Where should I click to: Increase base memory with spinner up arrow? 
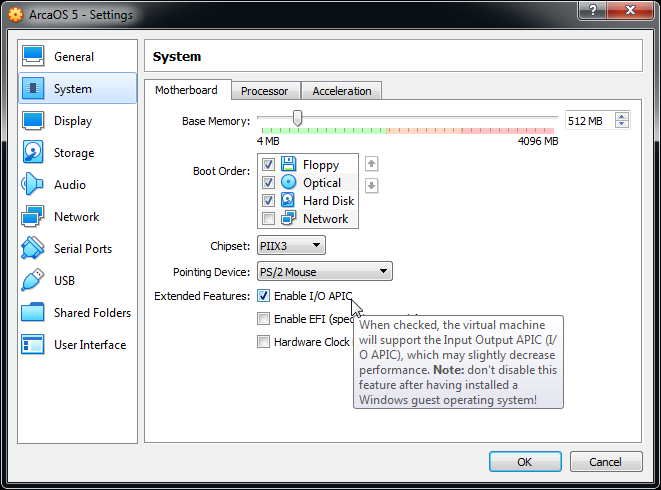pyautogui.click(x=622, y=116)
